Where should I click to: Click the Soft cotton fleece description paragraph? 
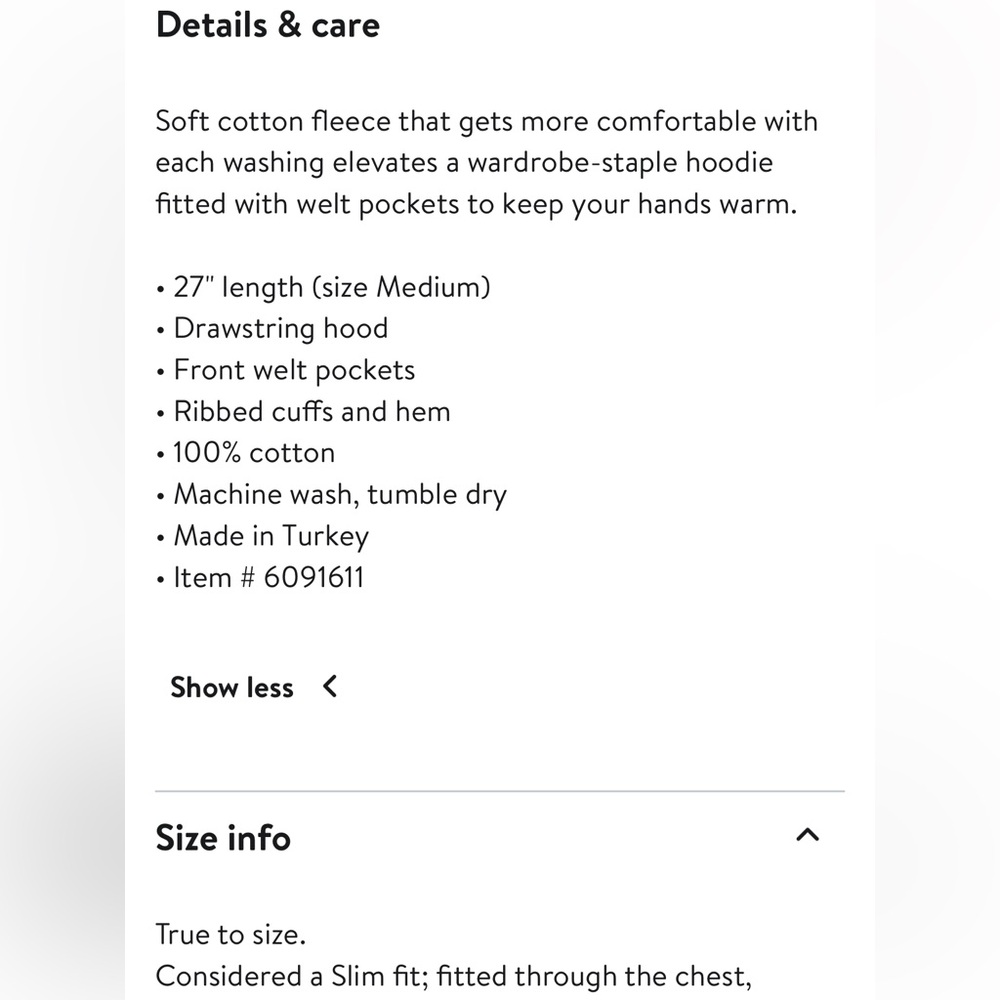487,163
